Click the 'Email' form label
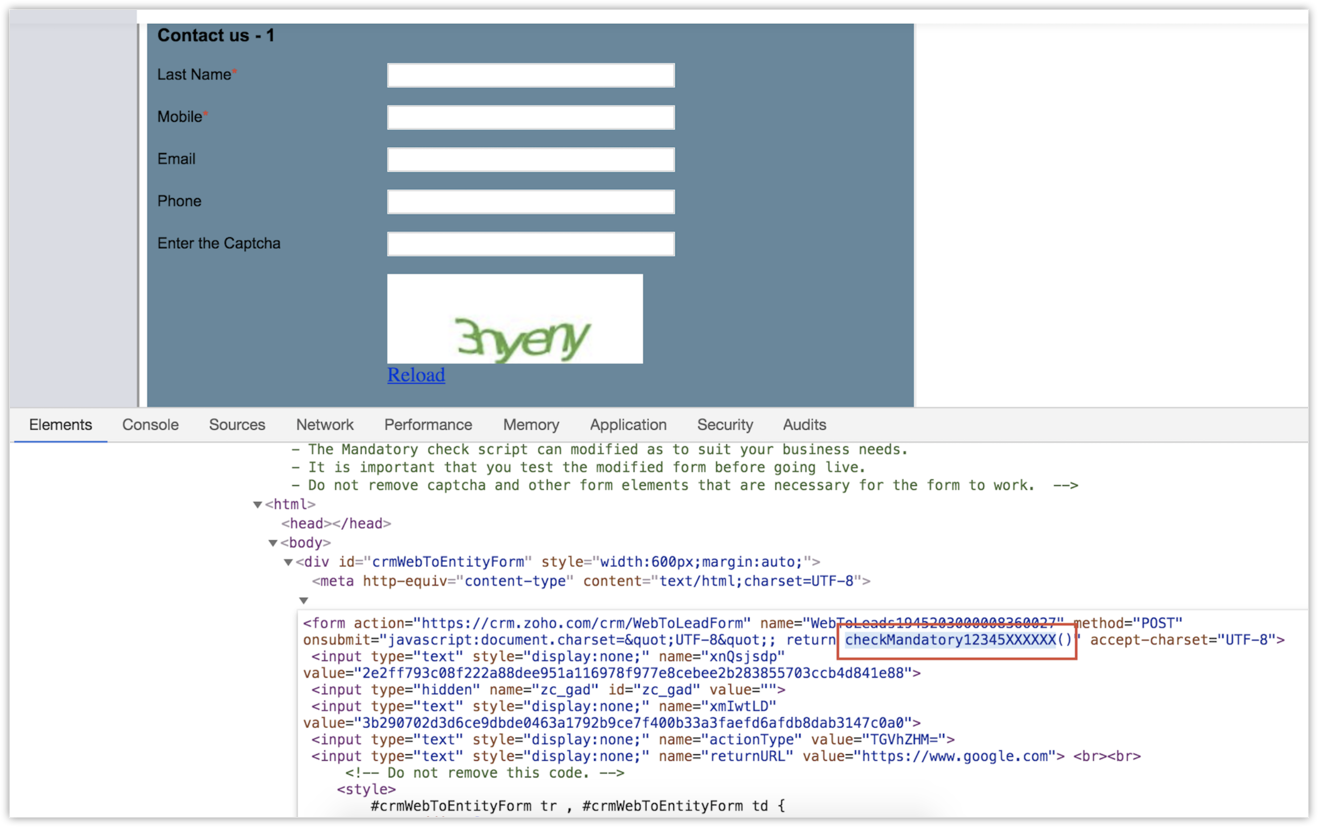Image resolution: width=1318 pixels, height=827 pixels. 176,159
